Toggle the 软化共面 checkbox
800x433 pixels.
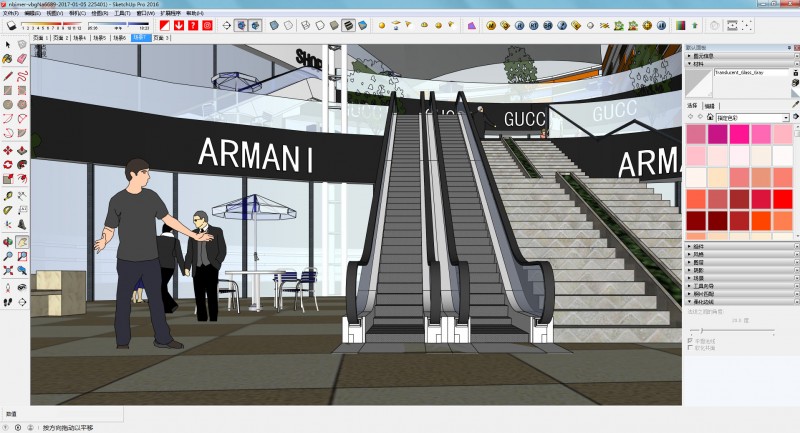[690, 347]
